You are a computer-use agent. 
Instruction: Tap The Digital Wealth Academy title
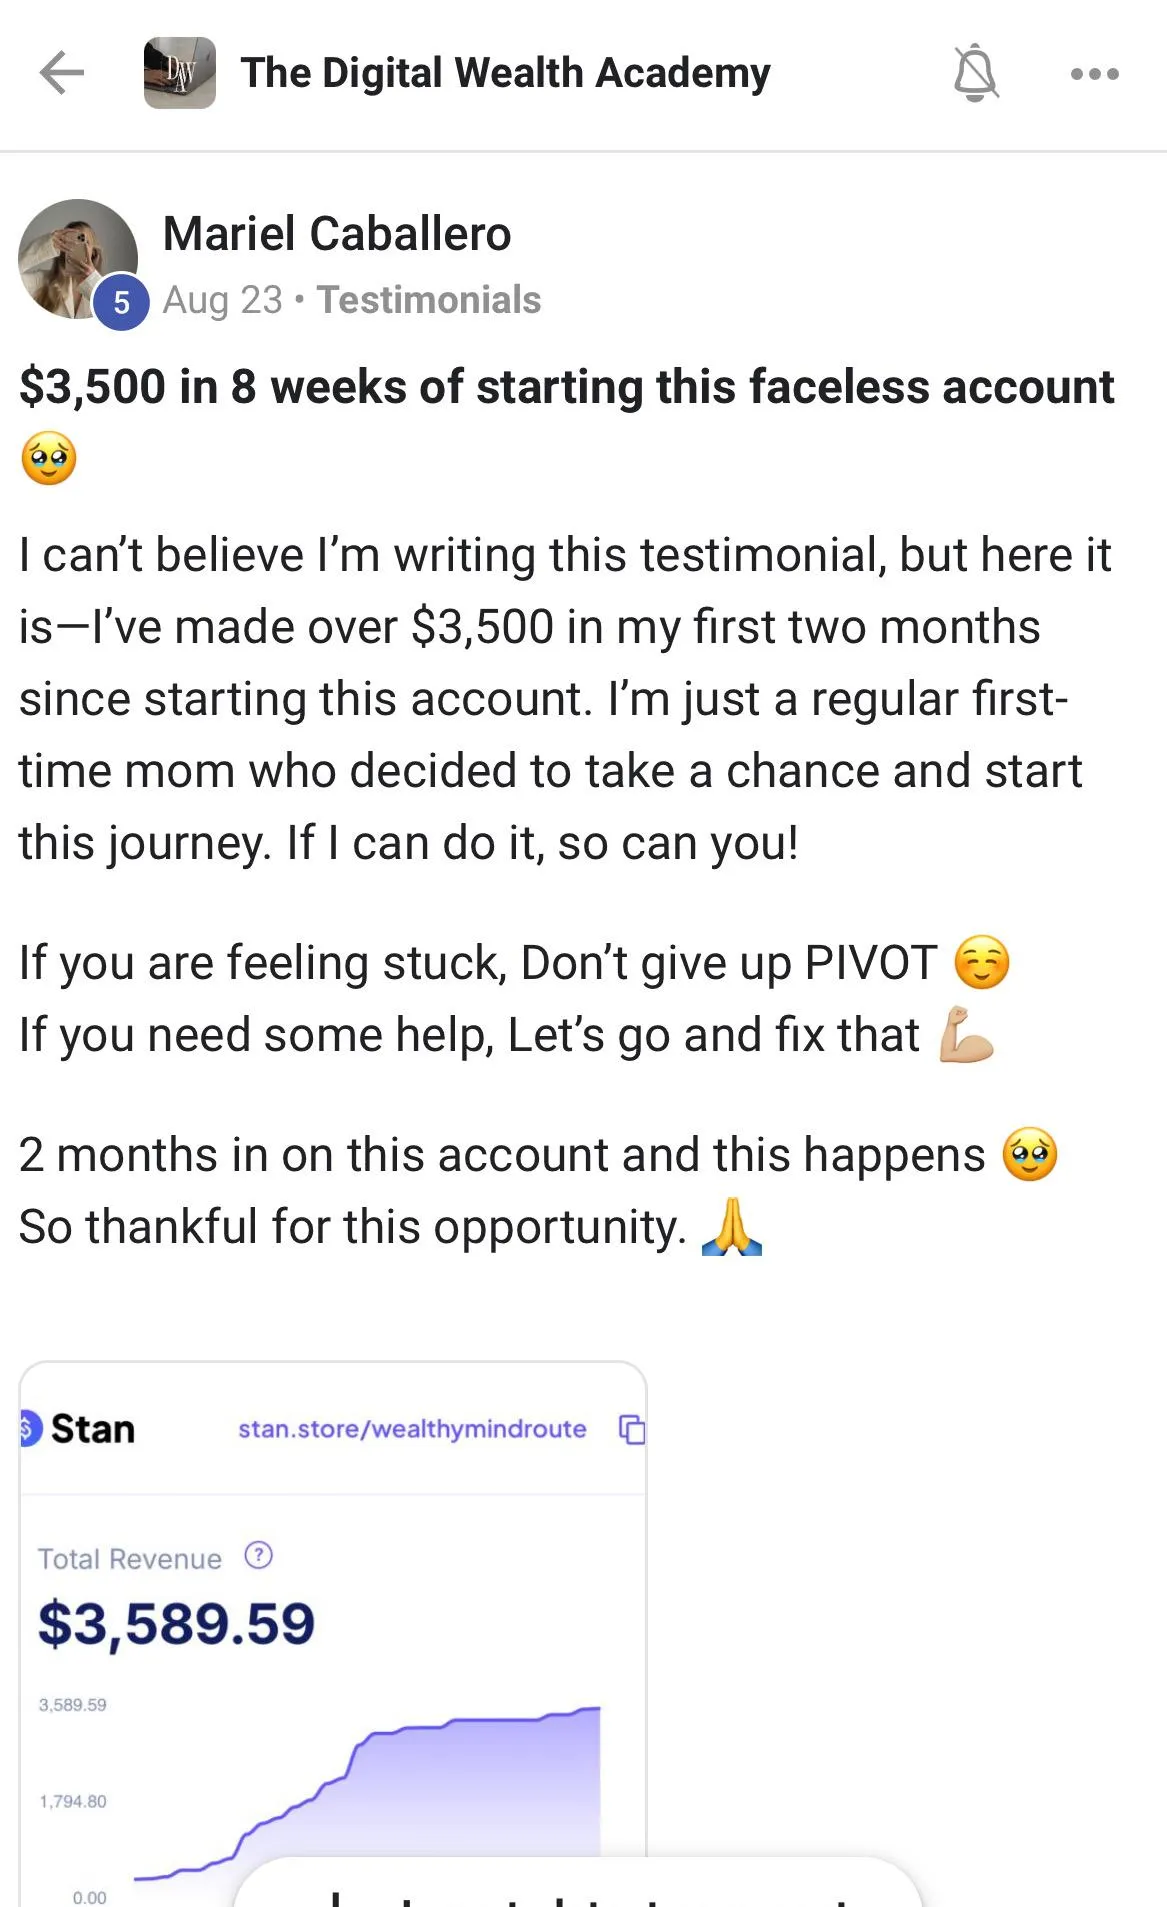(505, 73)
